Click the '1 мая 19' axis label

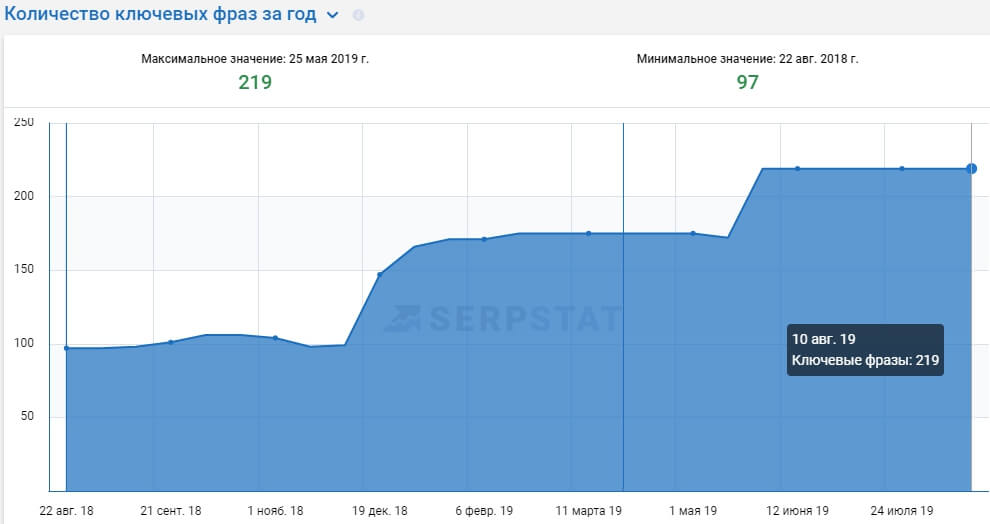(693, 511)
